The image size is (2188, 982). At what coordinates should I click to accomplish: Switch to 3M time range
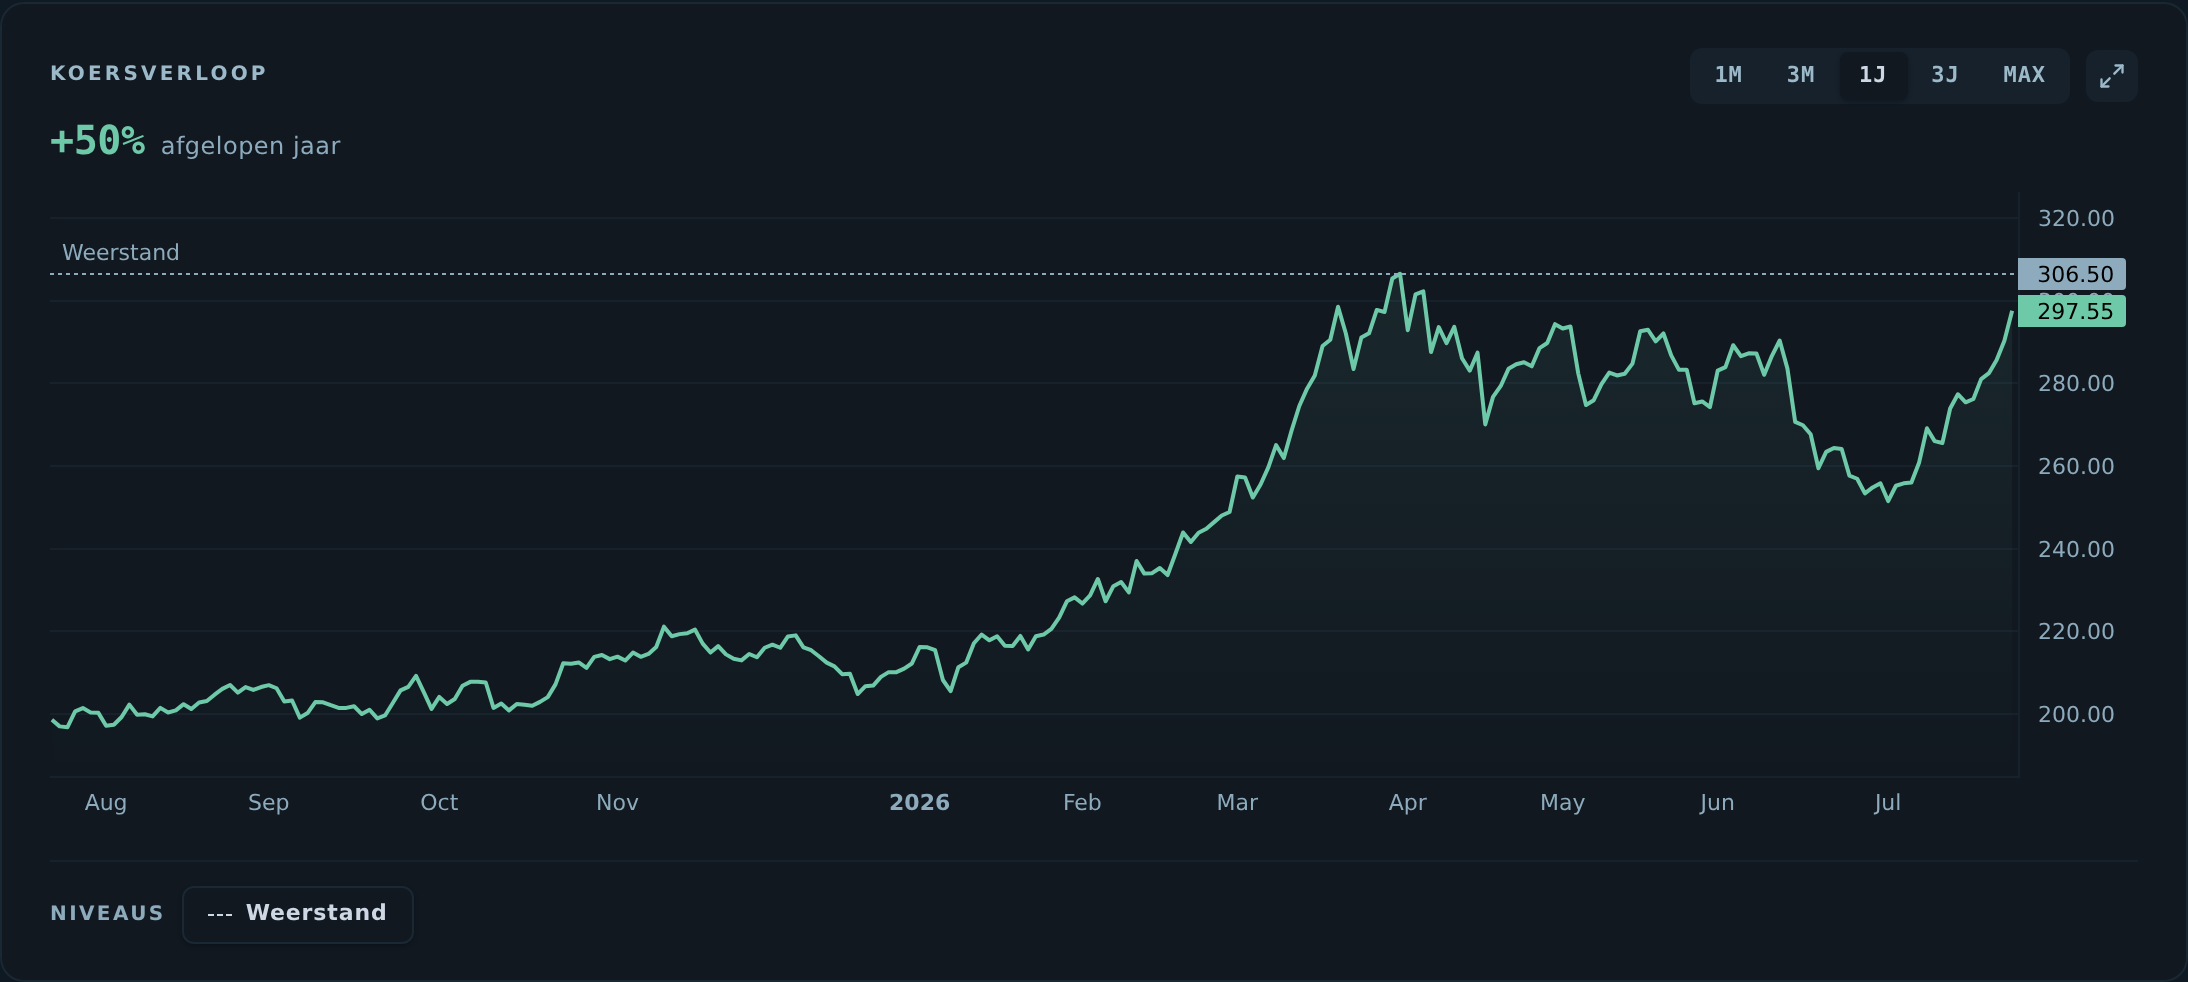(1800, 76)
